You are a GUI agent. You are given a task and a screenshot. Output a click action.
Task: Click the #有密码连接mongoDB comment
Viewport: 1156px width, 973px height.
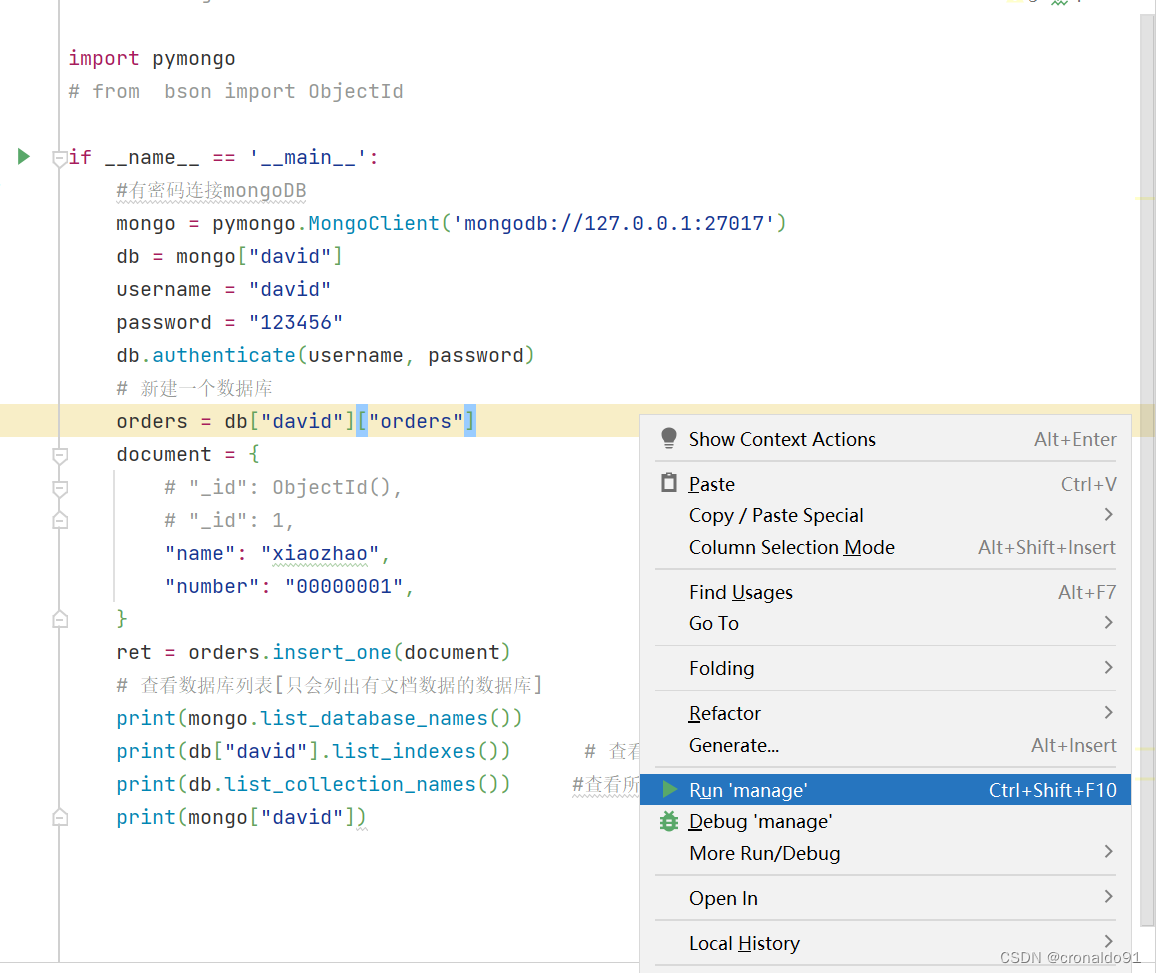211,190
